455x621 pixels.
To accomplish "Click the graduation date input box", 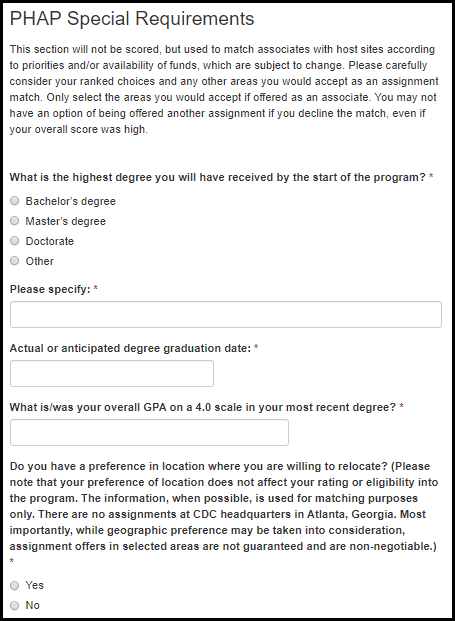I will click(x=112, y=373).
